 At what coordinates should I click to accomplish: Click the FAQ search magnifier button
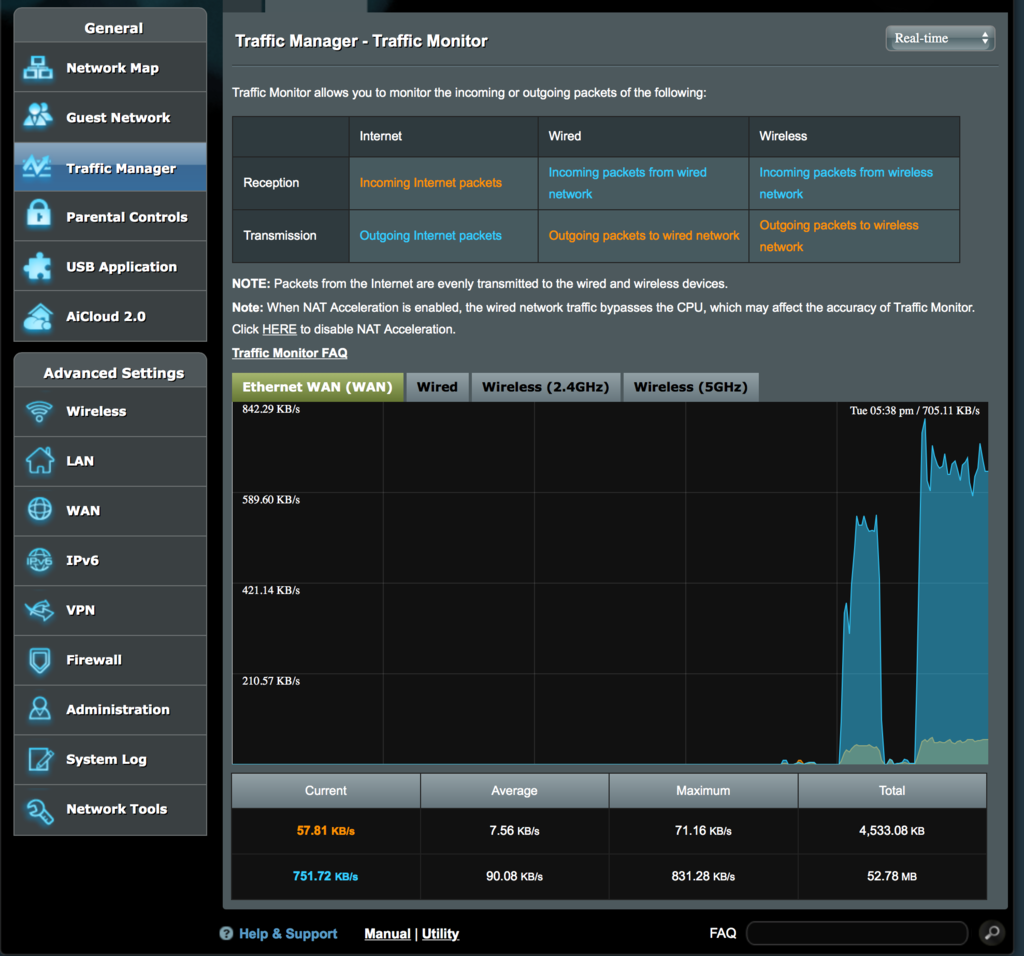click(x=992, y=932)
